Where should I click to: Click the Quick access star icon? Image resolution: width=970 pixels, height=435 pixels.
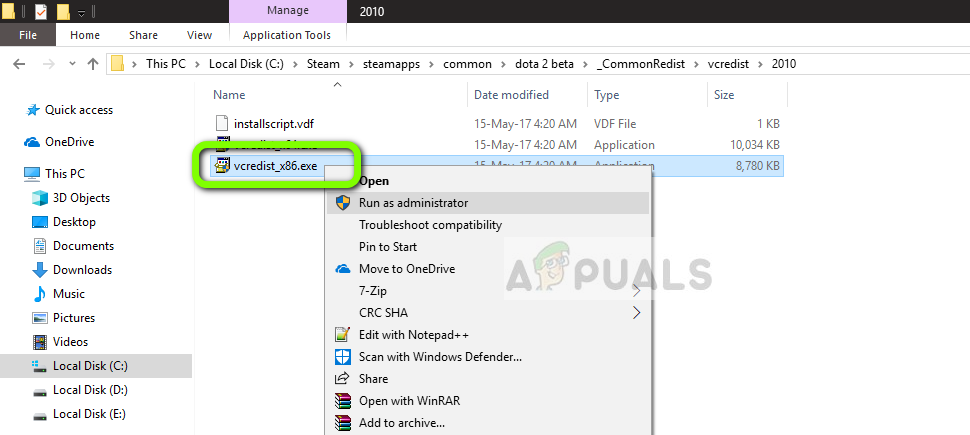(32, 110)
